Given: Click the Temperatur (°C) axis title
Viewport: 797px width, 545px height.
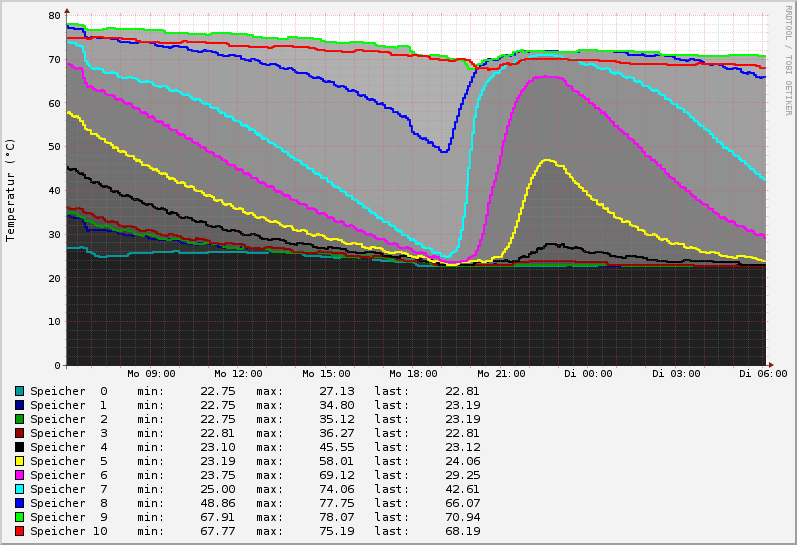Looking at the screenshot, I should (11, 190).
